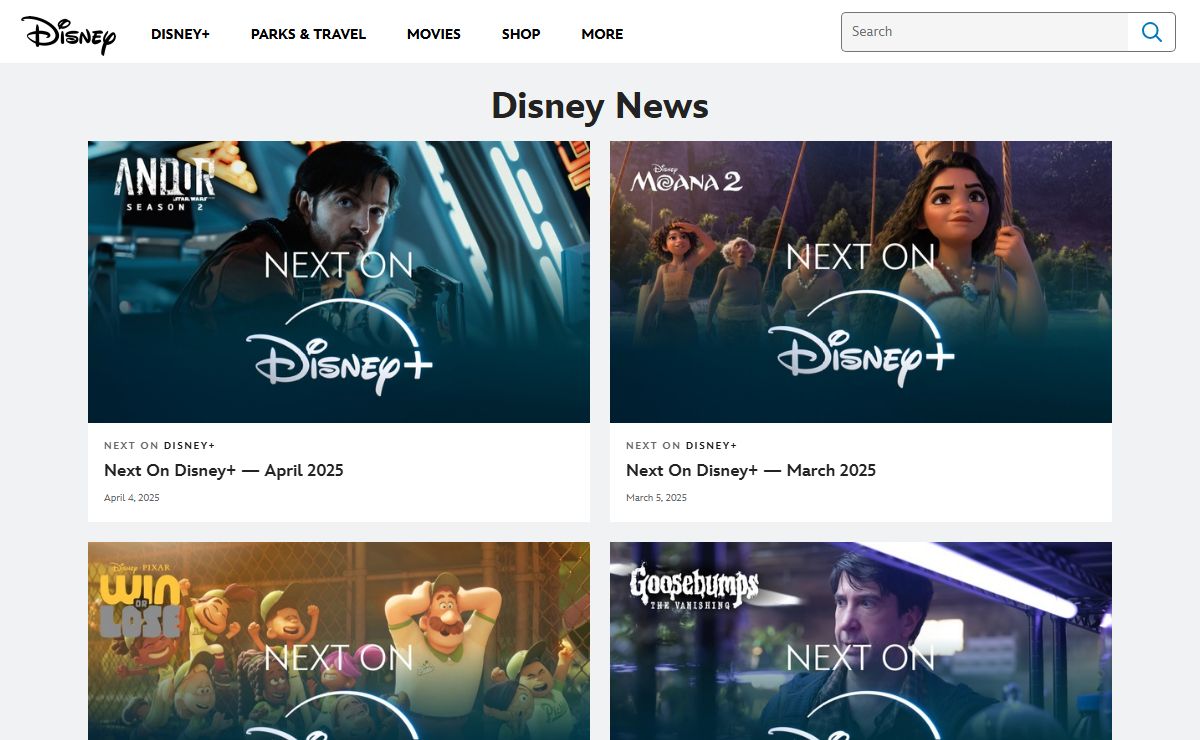
Task: Open the Win or Lose article image
Action: (339, 641)
